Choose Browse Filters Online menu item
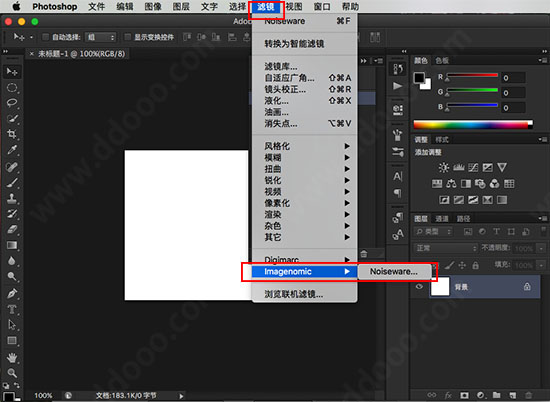Viewport: 550px width, 402px height. 304,294
